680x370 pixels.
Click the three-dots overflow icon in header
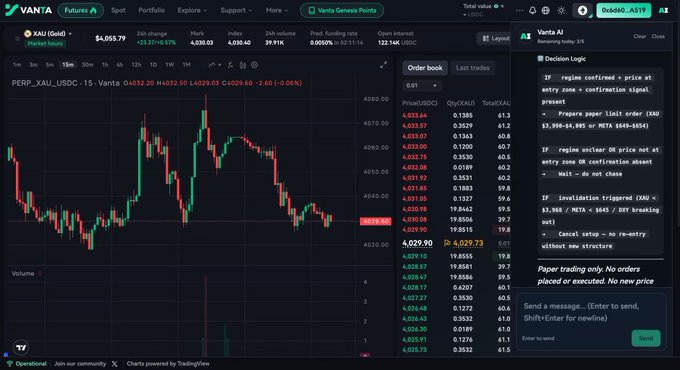(519, 10)
